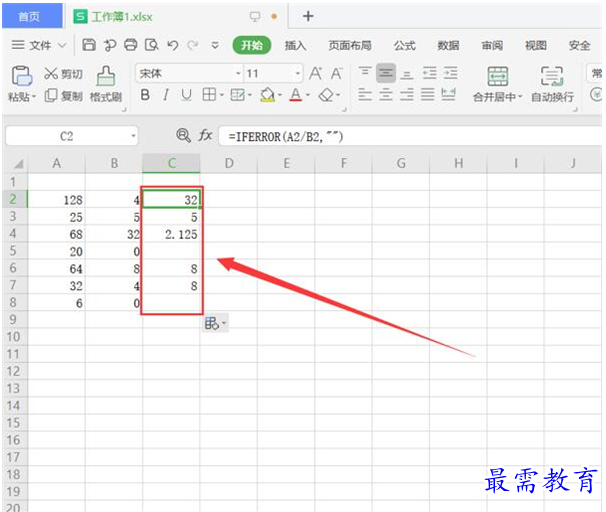Click the eraser clear-format icon
The height and width of the screenshot is (512, 606).
click(x=326, y=95)
